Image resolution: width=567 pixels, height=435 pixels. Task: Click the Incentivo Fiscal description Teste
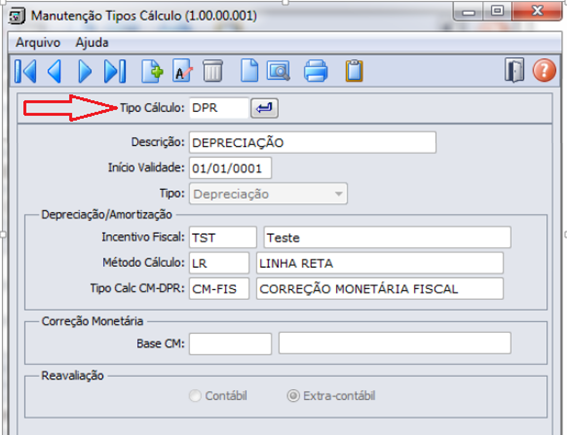[x=387, y=238]
